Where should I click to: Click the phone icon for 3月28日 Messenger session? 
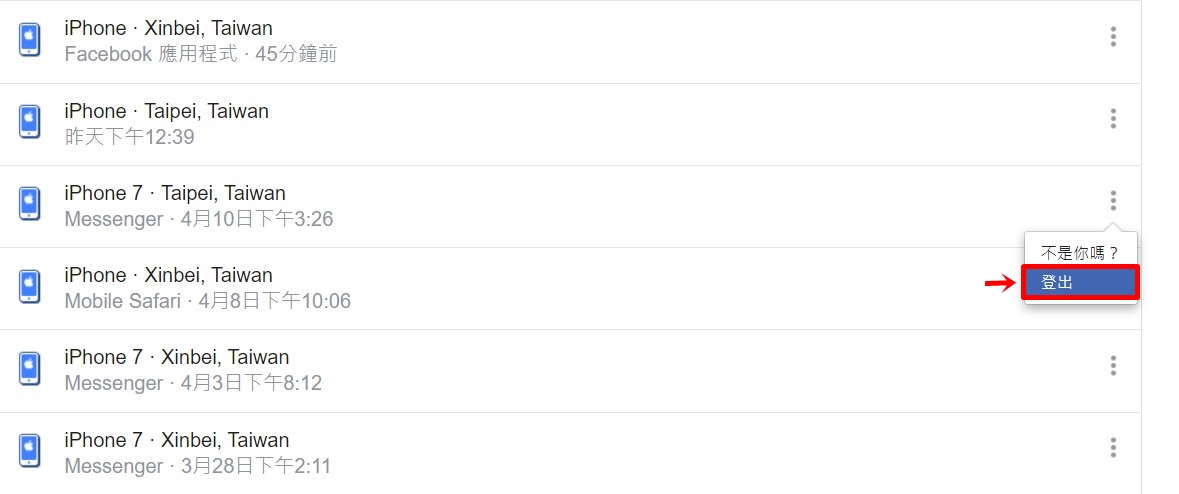click(29, 451)
